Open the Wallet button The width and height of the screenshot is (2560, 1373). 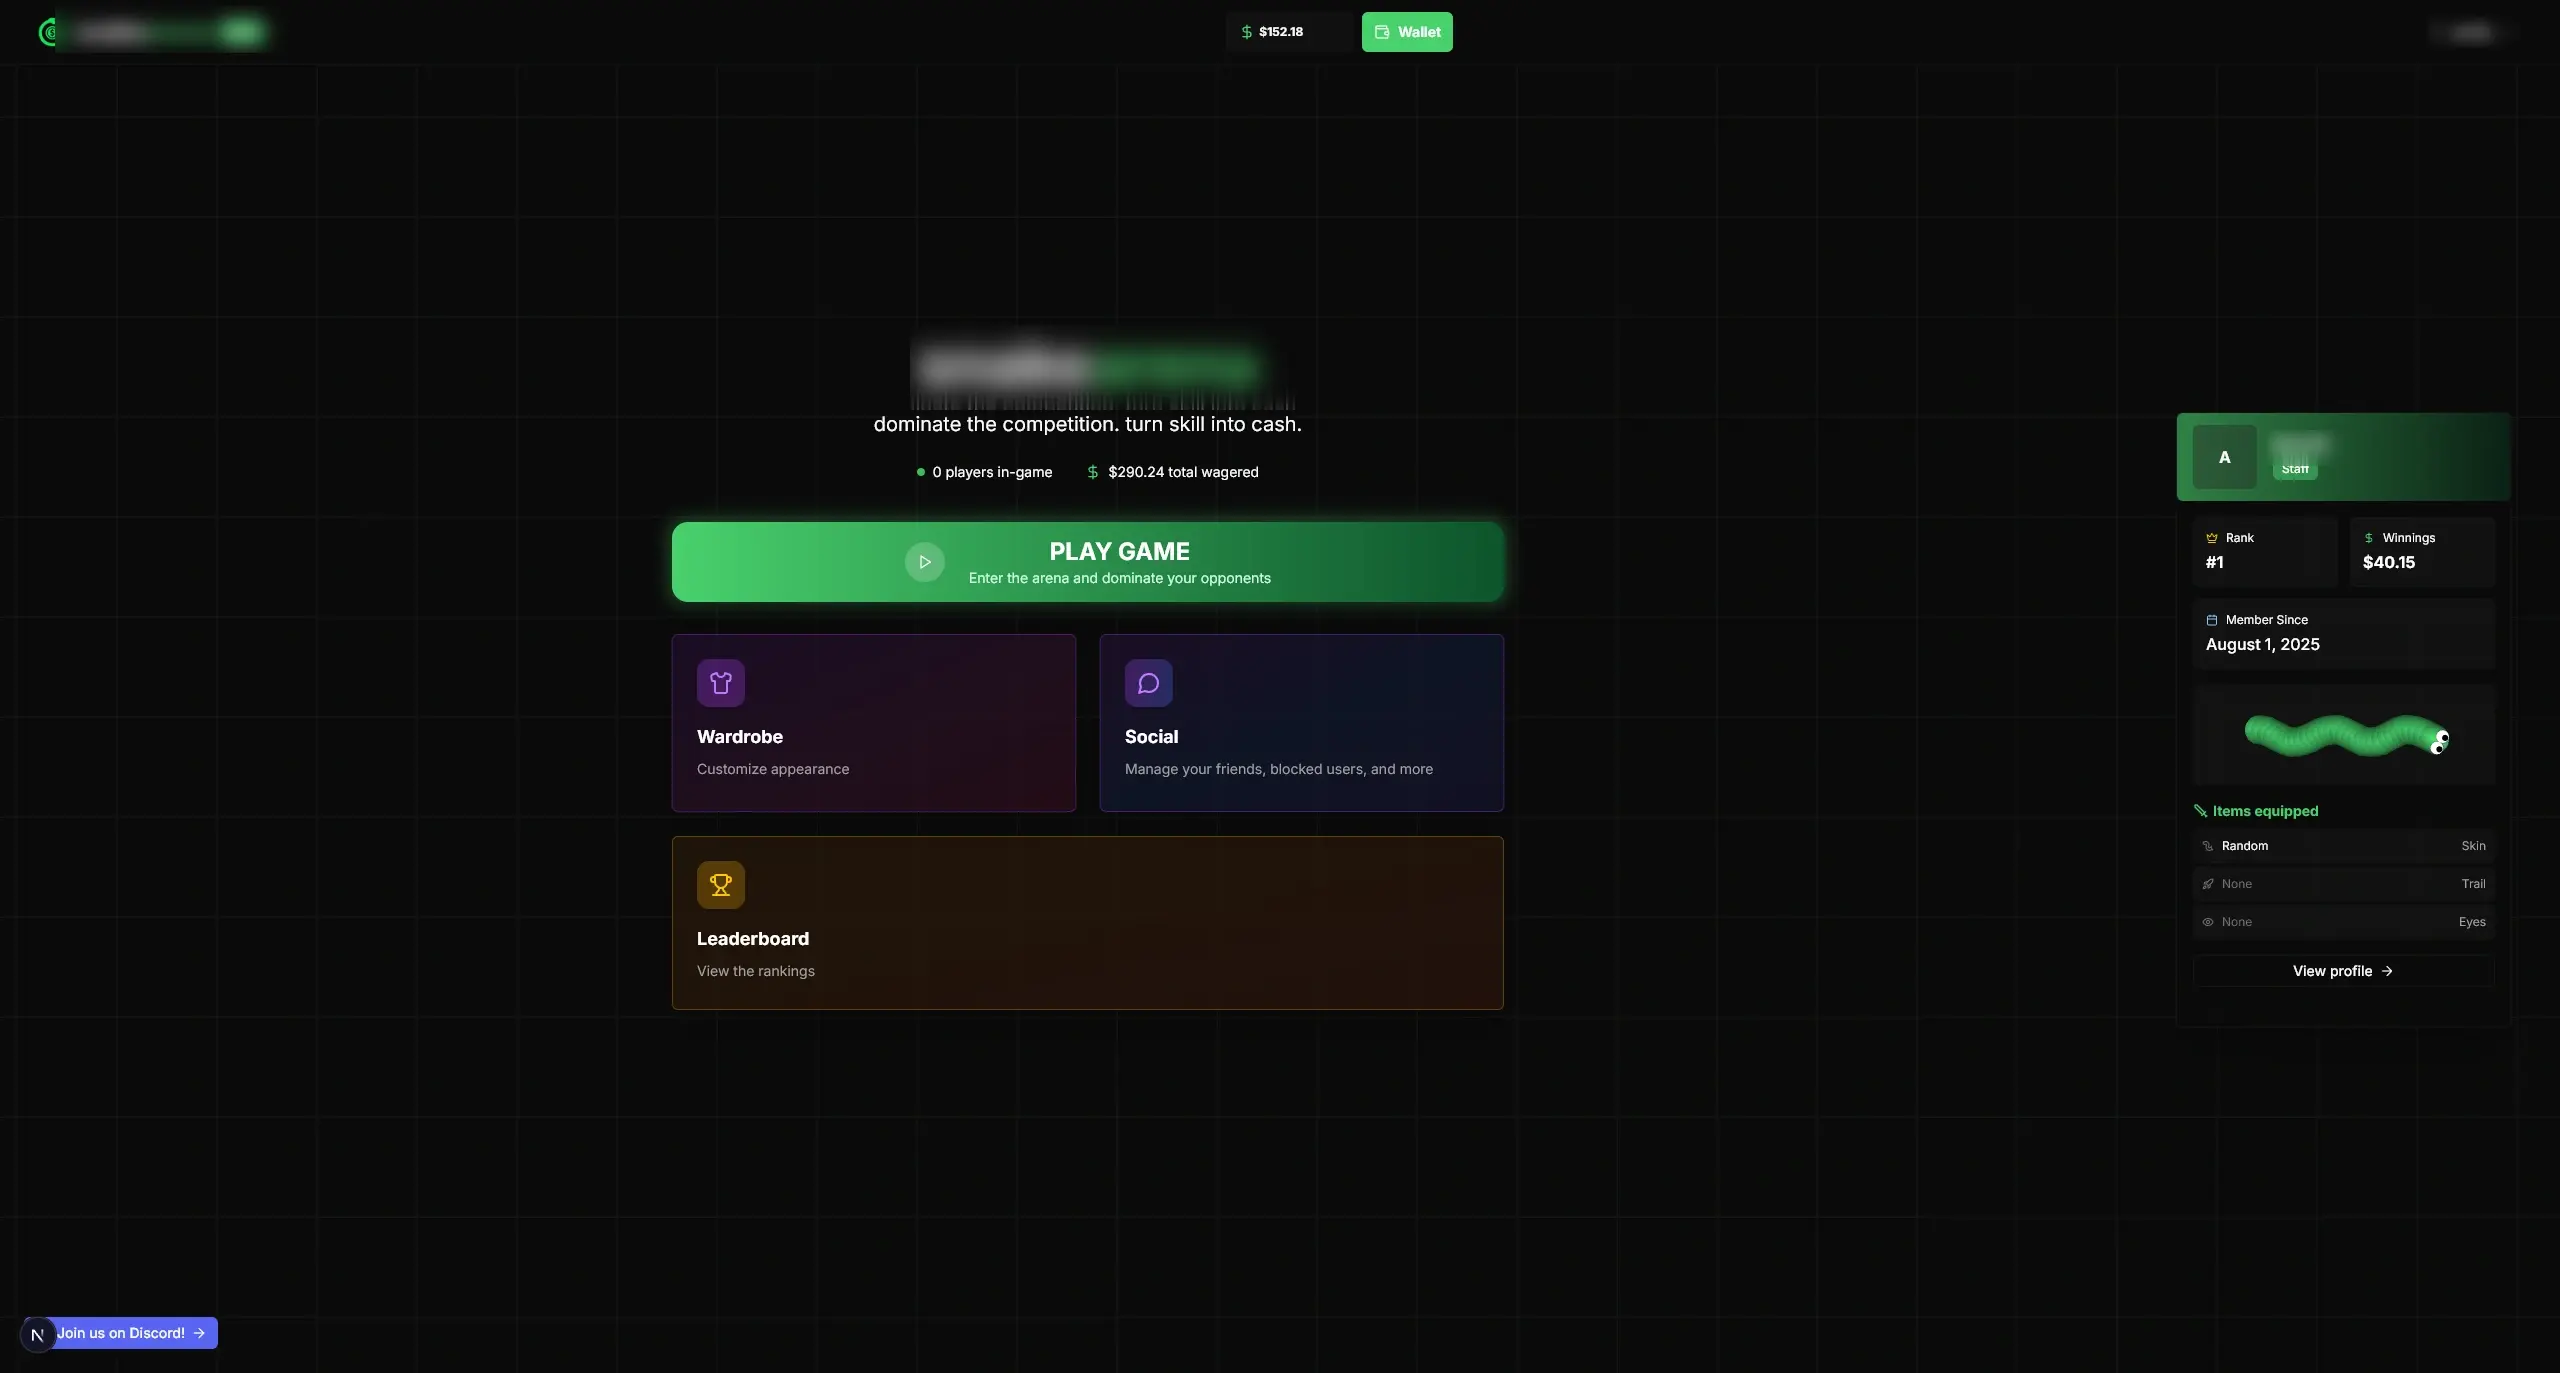pos(1407,32)
